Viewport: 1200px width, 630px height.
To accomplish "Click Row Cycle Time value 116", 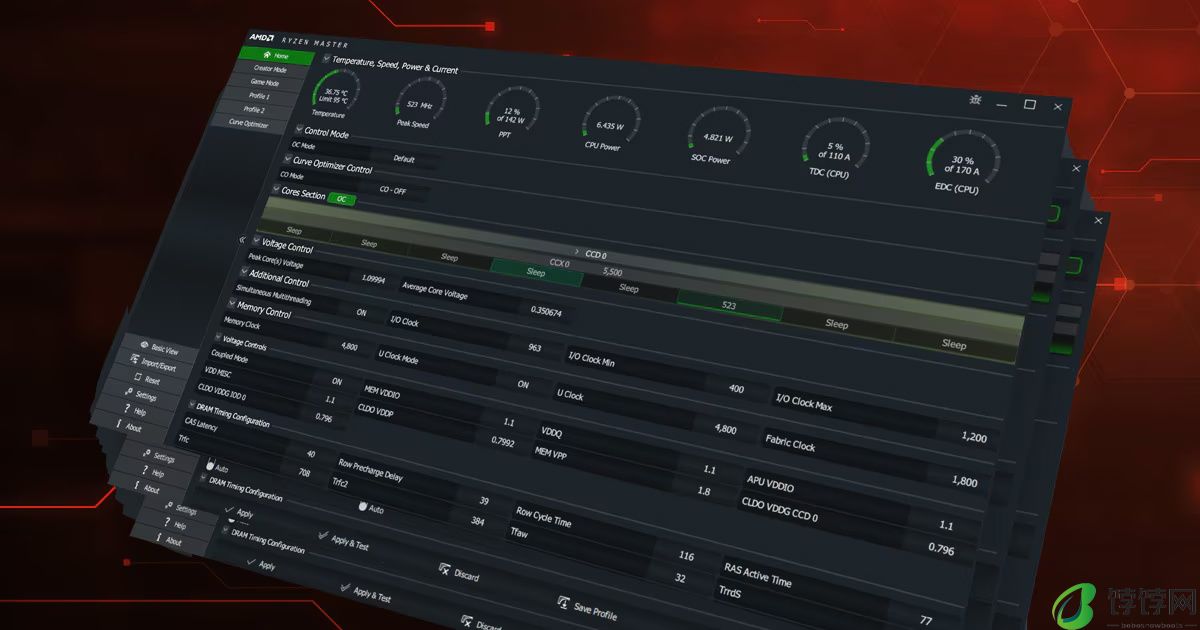I will pyautogui.click(x=686, y=555).
